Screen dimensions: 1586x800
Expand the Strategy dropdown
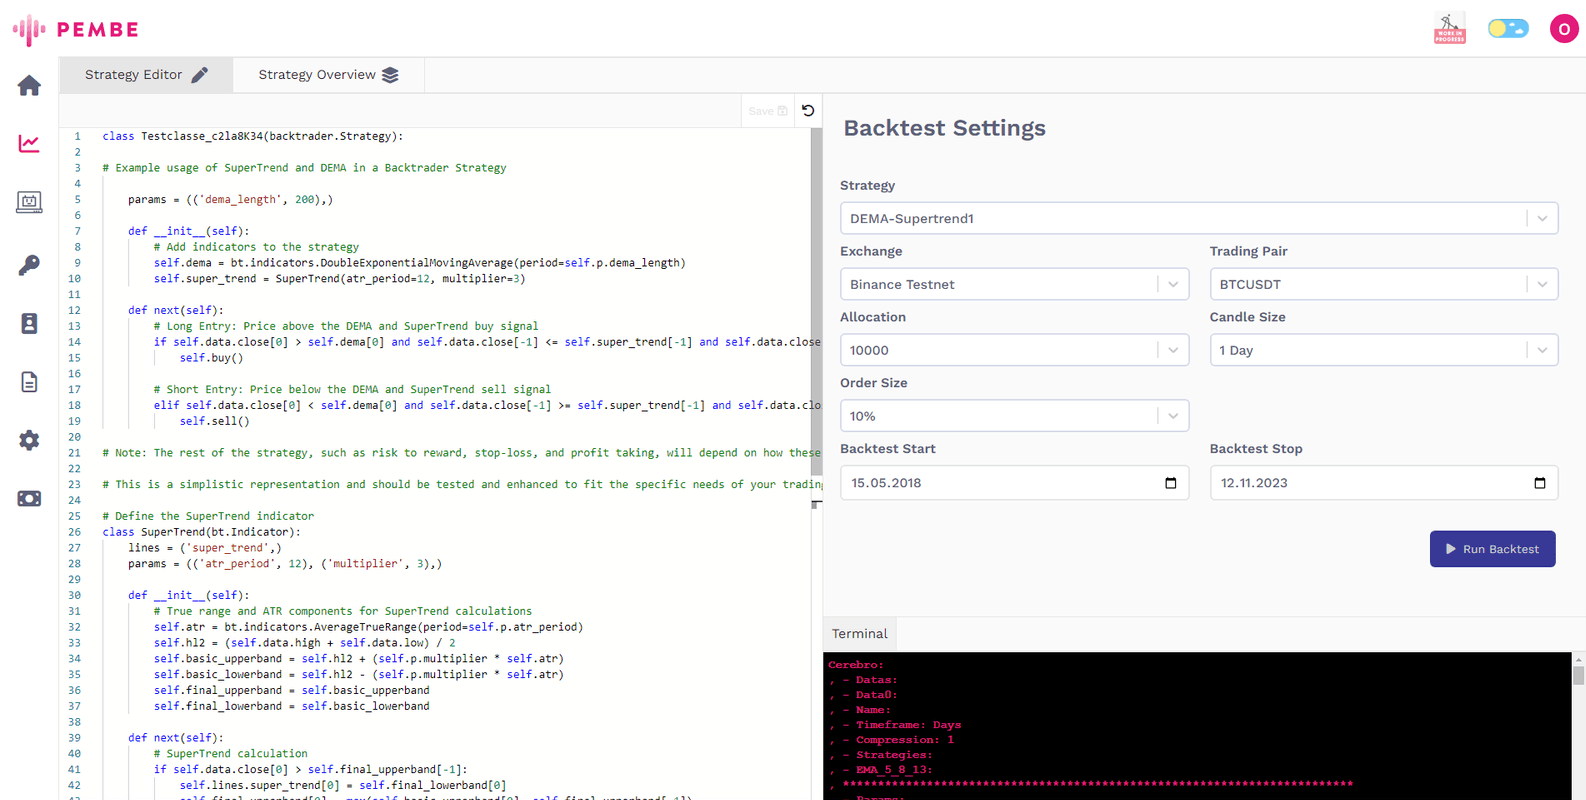coord(1198,219)
